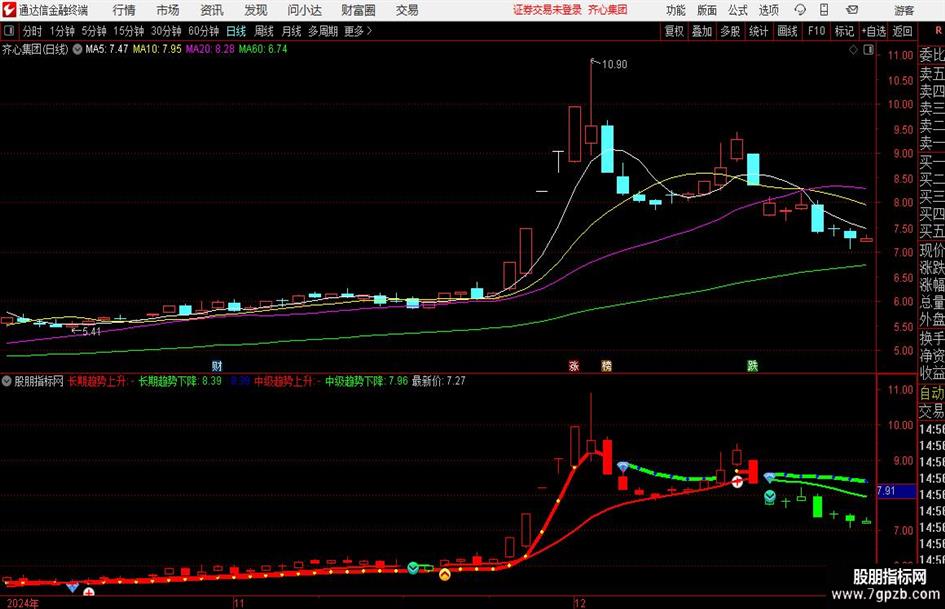Open the F10 company info
The width and height of the screenshot is (945, 609).
point(816,31)
